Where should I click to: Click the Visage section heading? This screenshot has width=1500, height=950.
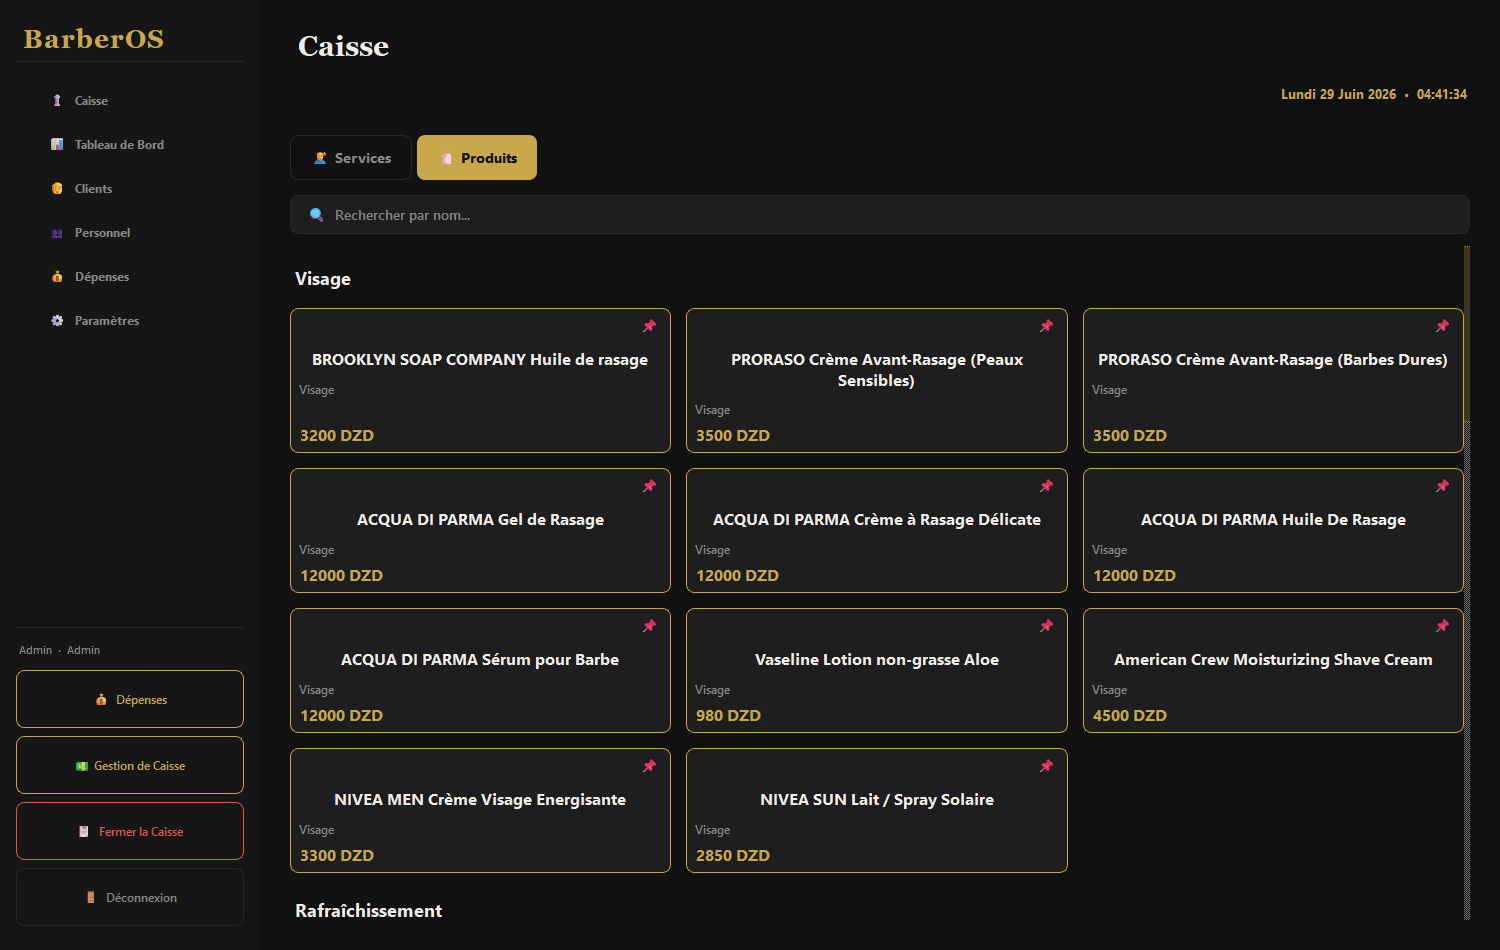323,279
